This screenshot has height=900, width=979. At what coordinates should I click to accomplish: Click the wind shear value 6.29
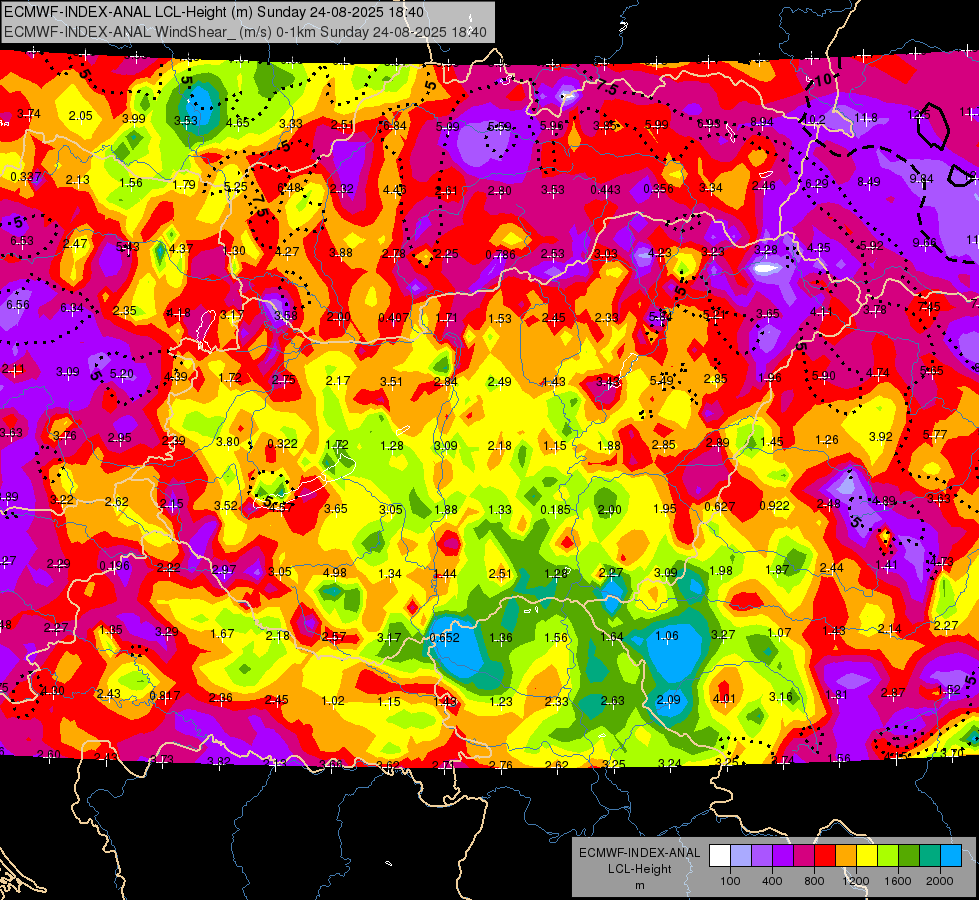pos(817,184)
